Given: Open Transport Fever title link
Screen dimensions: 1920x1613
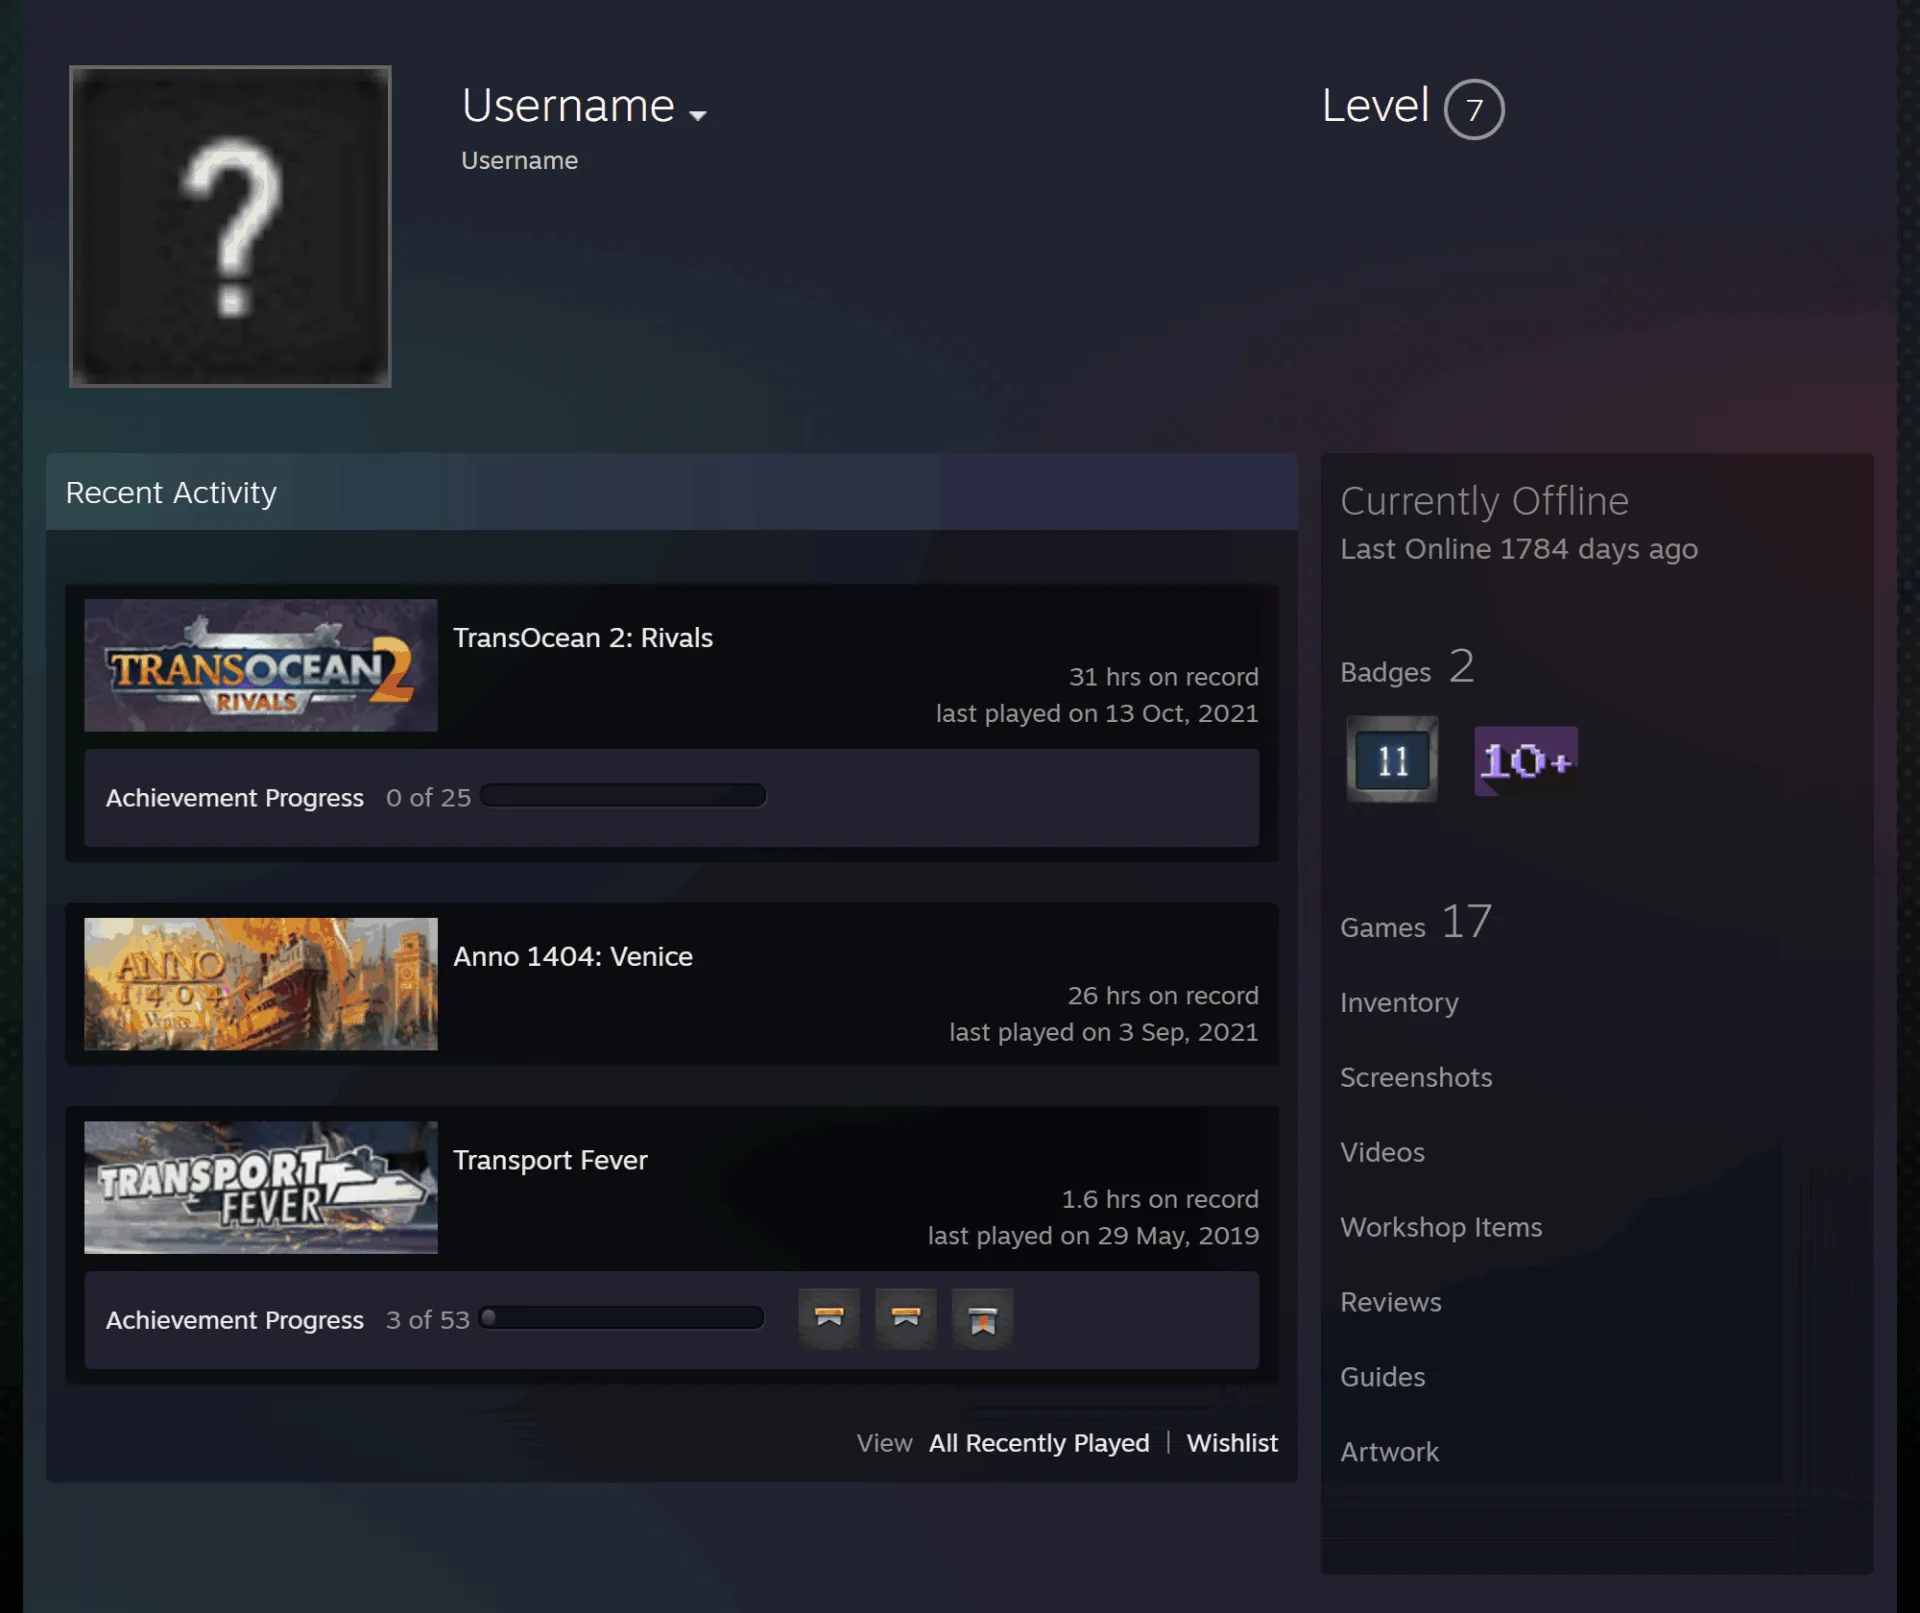Looking at the screenshot, I should click(550, 1160).
